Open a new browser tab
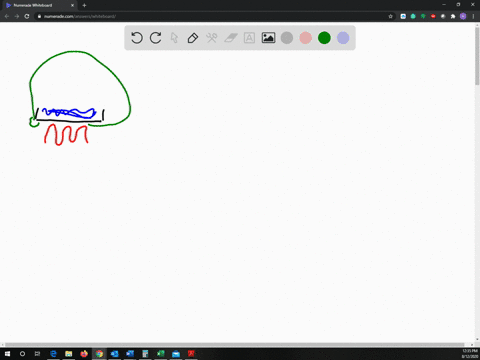The height and width of the screenshot is (360, 480). [84, 5]
